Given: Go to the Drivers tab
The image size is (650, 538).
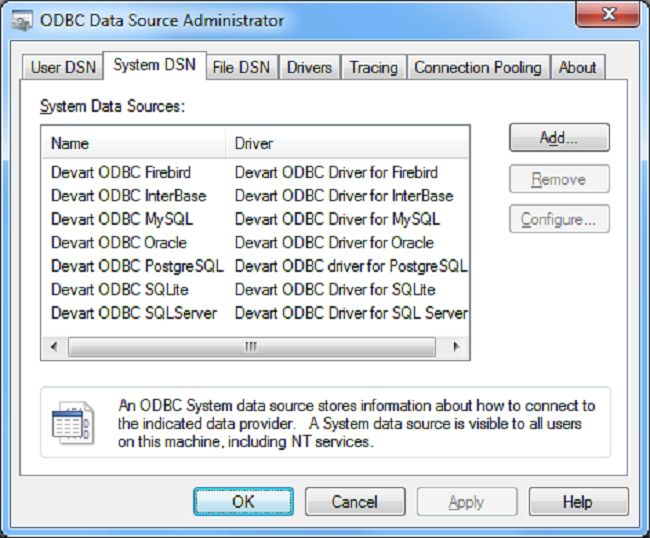Looking at the screenshot, I should (x=310, y=67).
